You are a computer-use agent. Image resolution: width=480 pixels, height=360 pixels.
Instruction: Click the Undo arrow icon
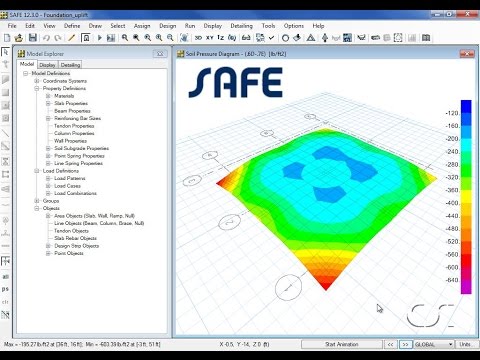[x=47, y=38]
